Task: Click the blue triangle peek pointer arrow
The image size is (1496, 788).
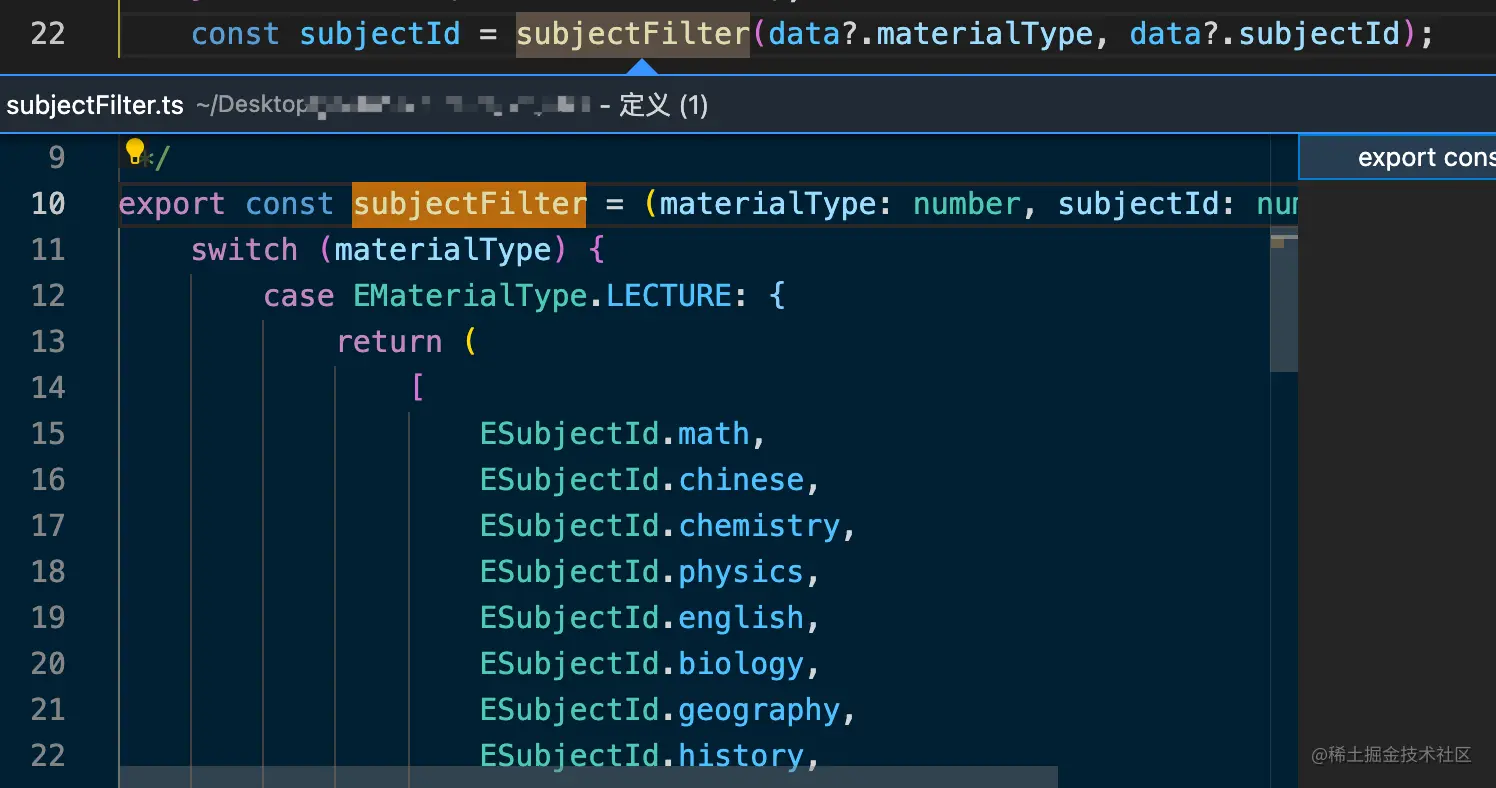Action: [640, 70]
